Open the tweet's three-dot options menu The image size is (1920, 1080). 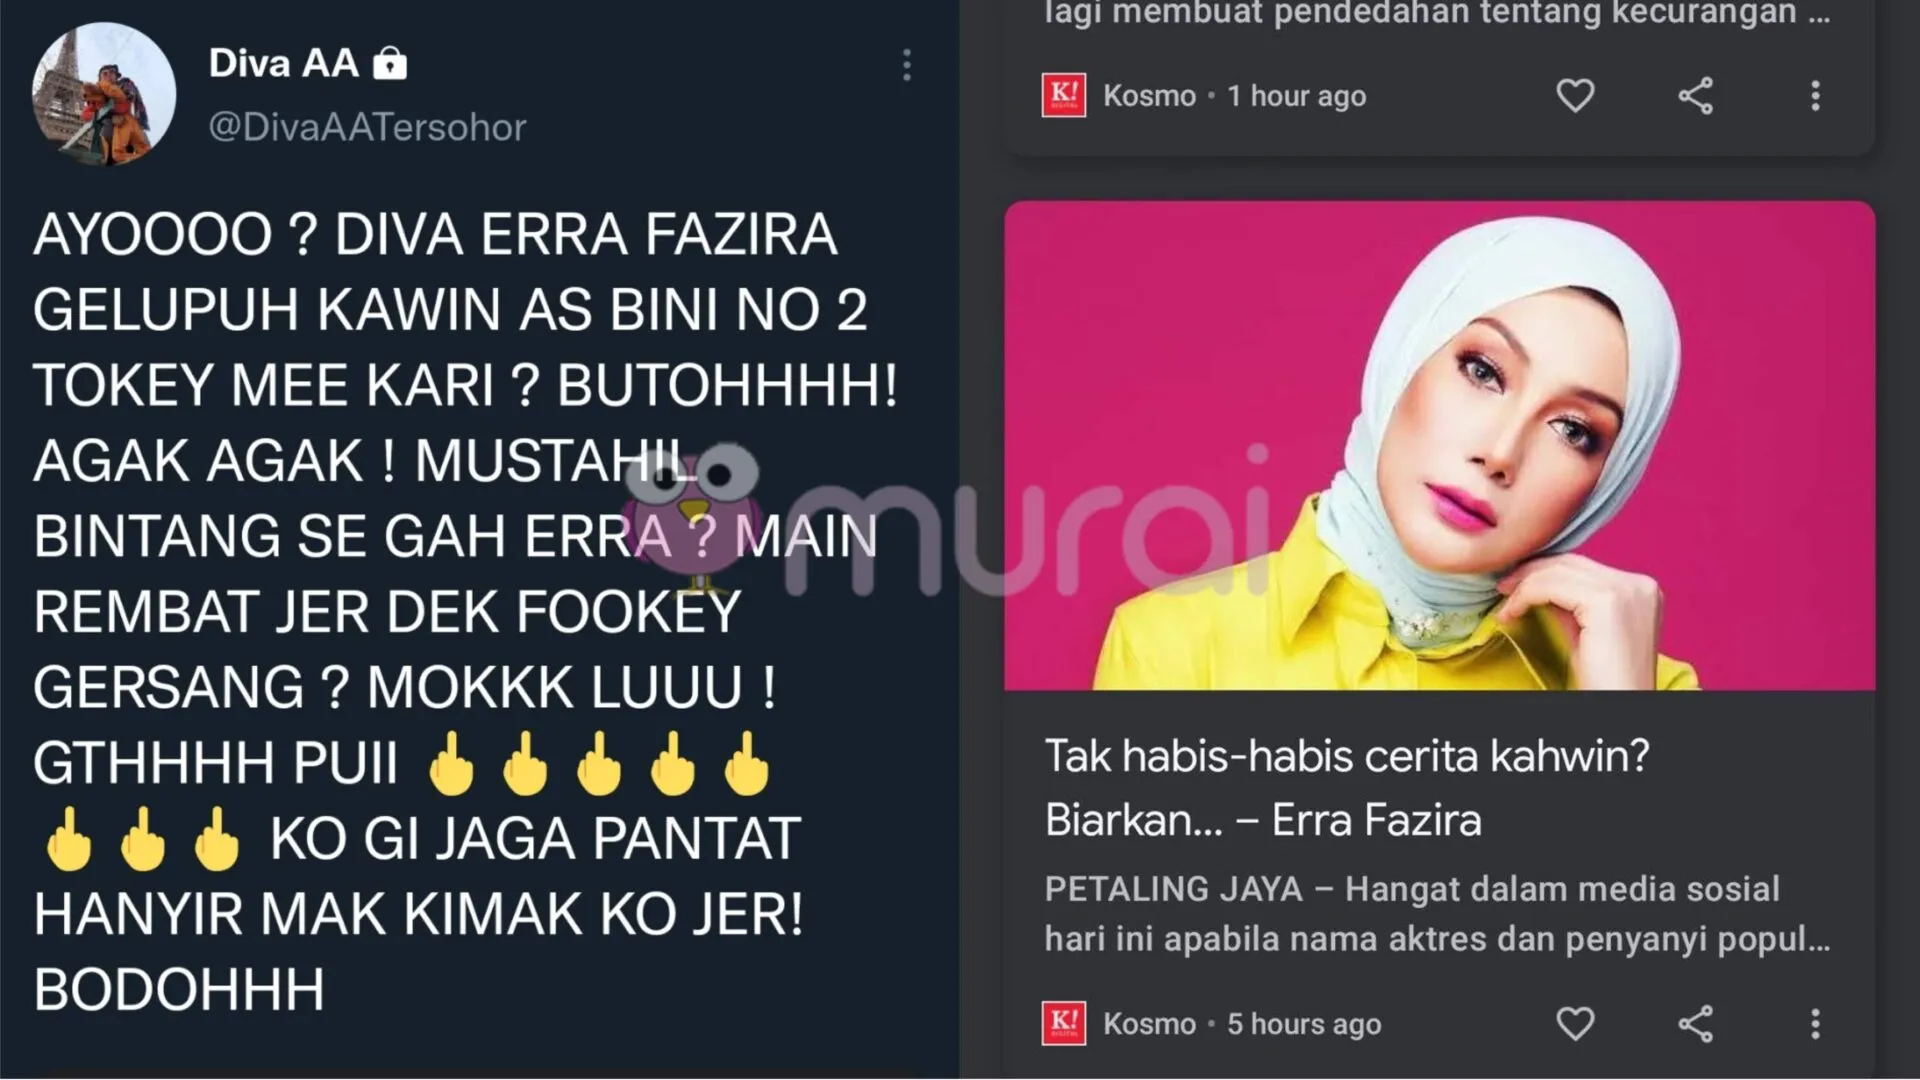(x=906, y=65)
